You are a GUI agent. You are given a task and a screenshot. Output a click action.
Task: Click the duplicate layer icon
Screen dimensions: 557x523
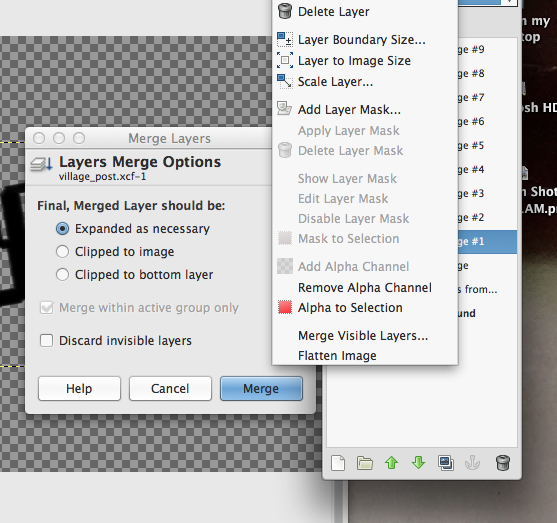pos(446,463)
